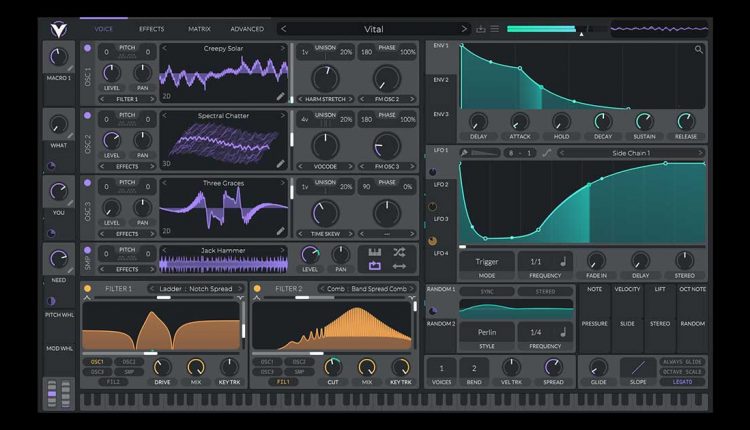This screenshot has width=750, height=430.
Task: Open the FM OSC 2 distortion selector
Action: click(387, 99)
